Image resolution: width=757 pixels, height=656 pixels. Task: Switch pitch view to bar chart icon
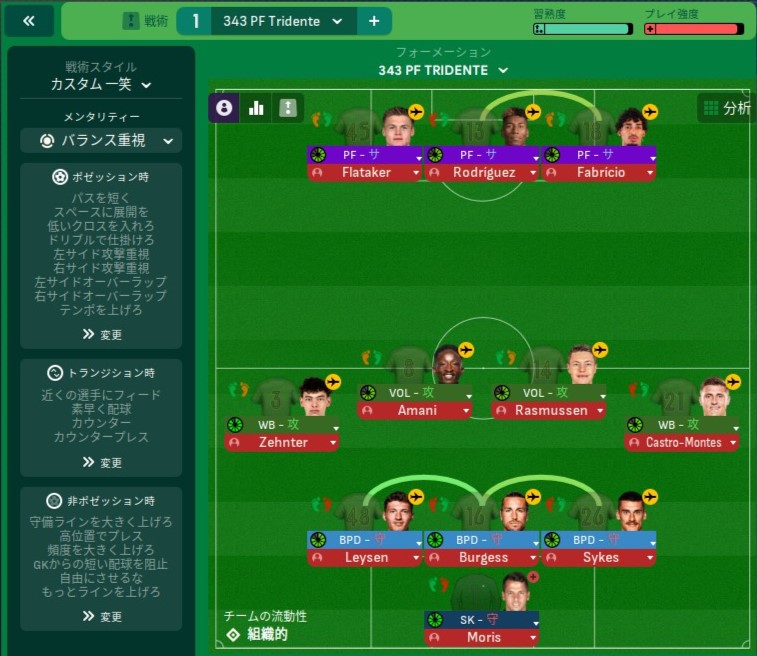click(x=256, y=108)
